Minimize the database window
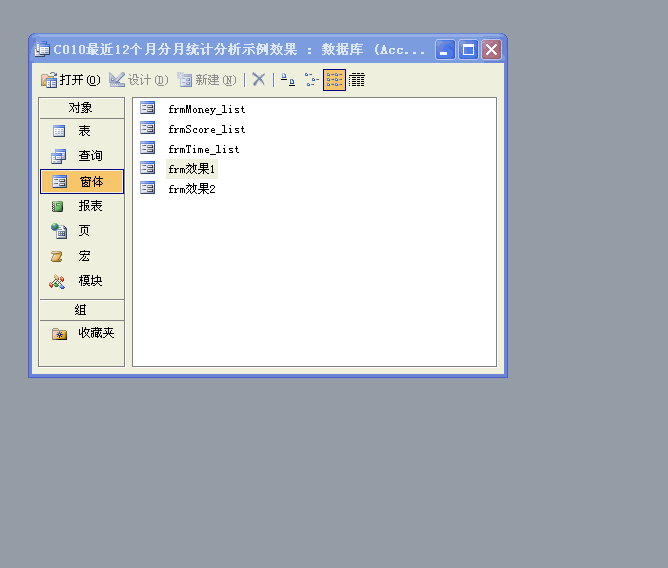 (x=445, y=50)
